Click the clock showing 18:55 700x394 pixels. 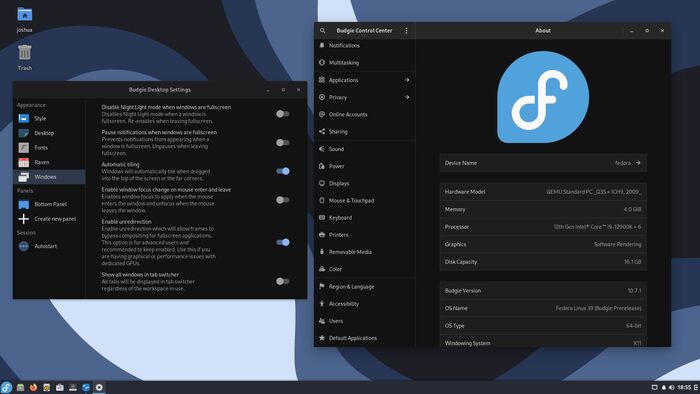tap(684, 387)
